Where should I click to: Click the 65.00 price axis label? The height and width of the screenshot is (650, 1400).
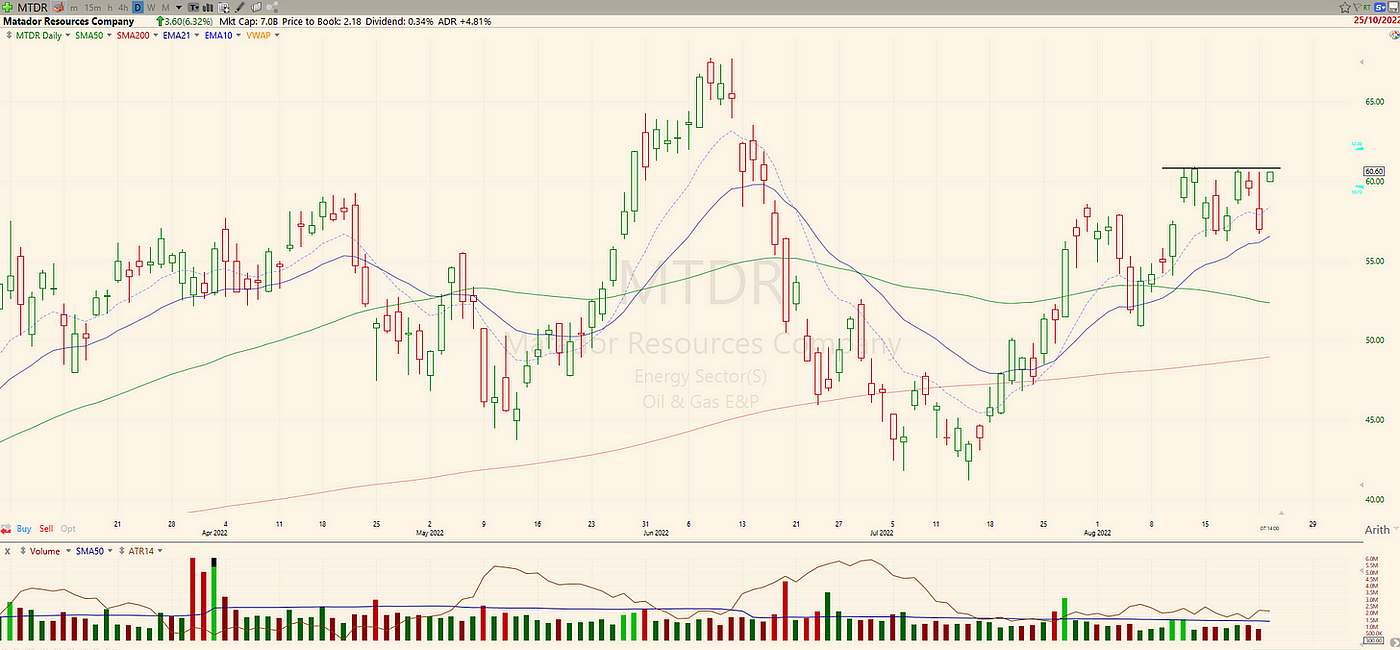pyautogui.click(x=1373, y=102)
